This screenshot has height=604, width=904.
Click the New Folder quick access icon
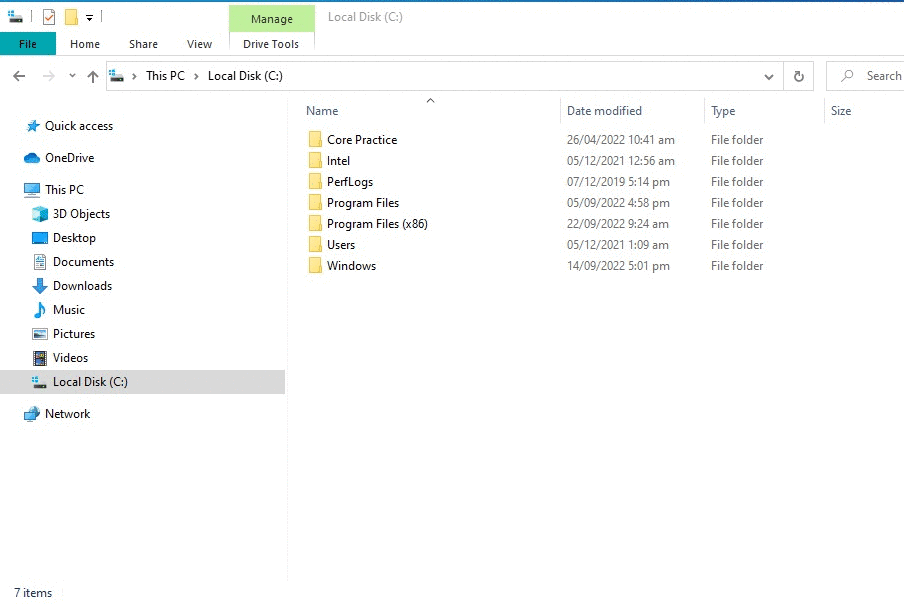[x=71, y=17]
